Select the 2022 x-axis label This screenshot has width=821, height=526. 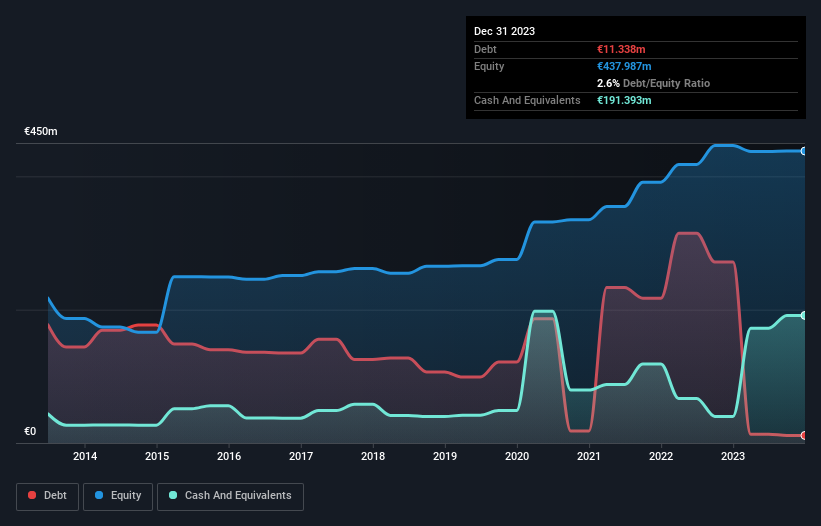pos(661,456)
